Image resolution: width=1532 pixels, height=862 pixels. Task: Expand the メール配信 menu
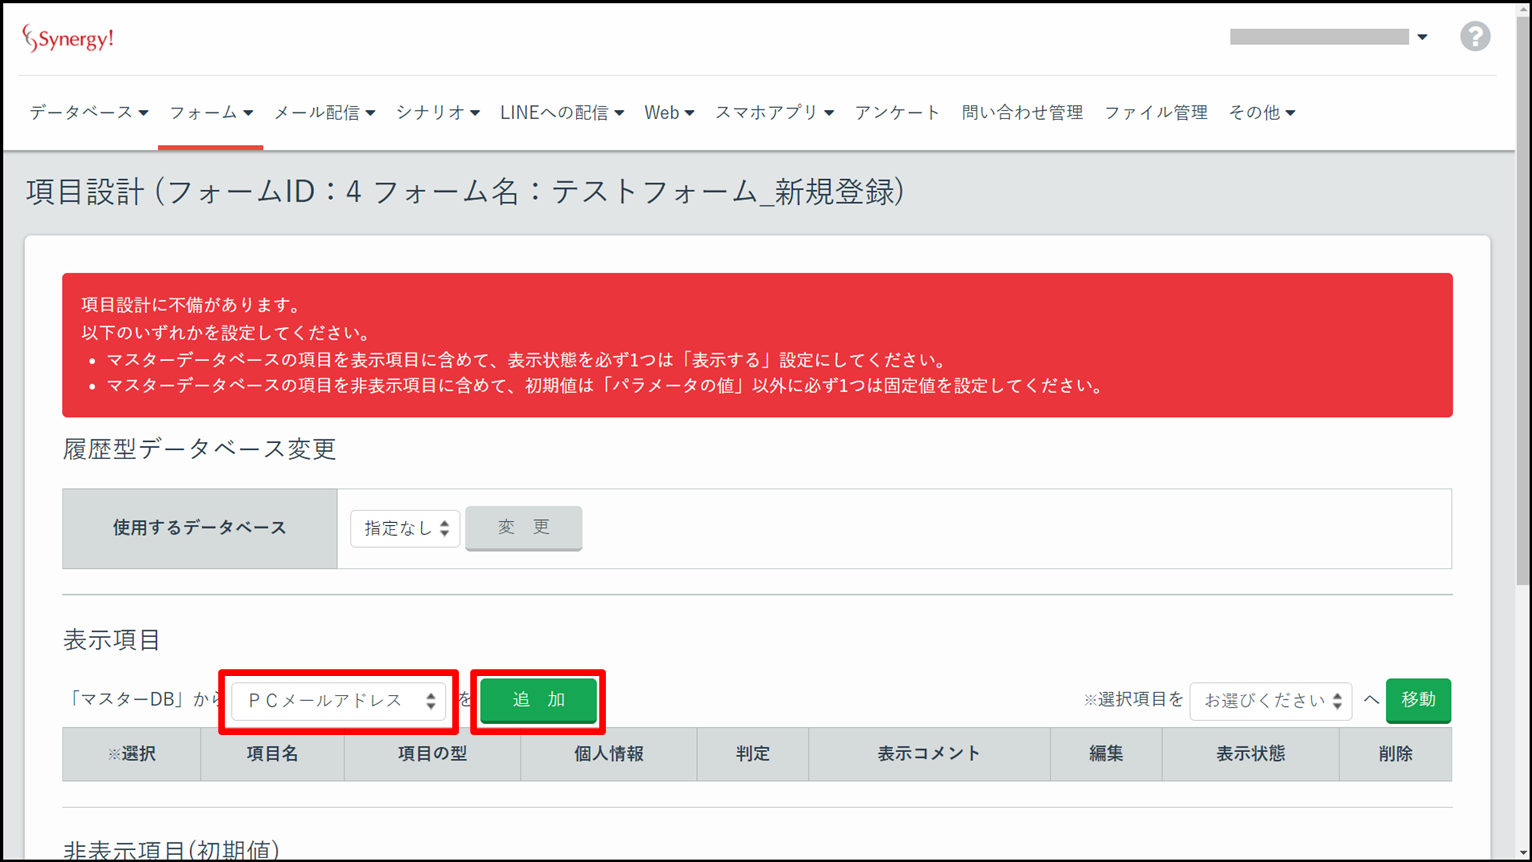pos(324,113)
